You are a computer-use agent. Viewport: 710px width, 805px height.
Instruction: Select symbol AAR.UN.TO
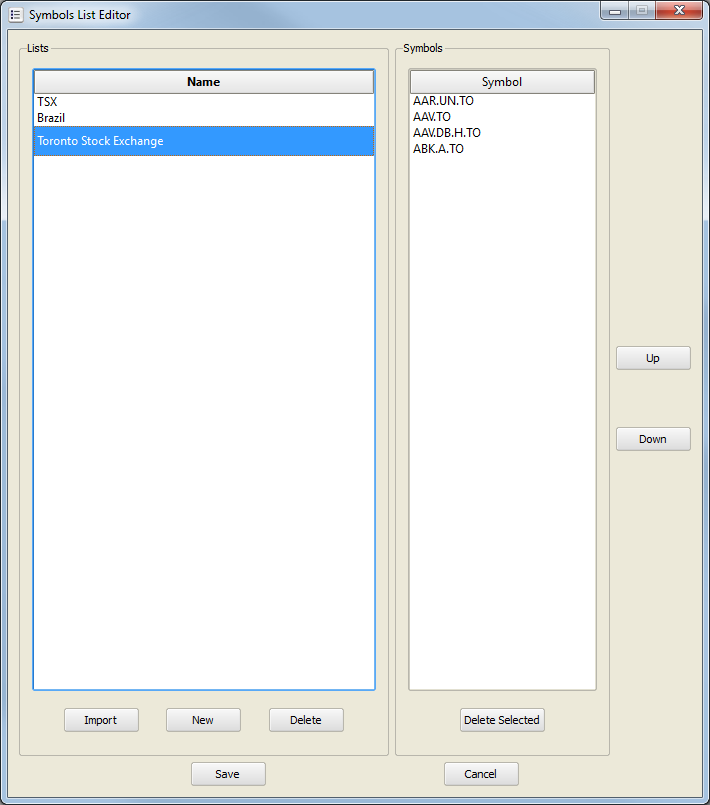click(x=443, y=101)
